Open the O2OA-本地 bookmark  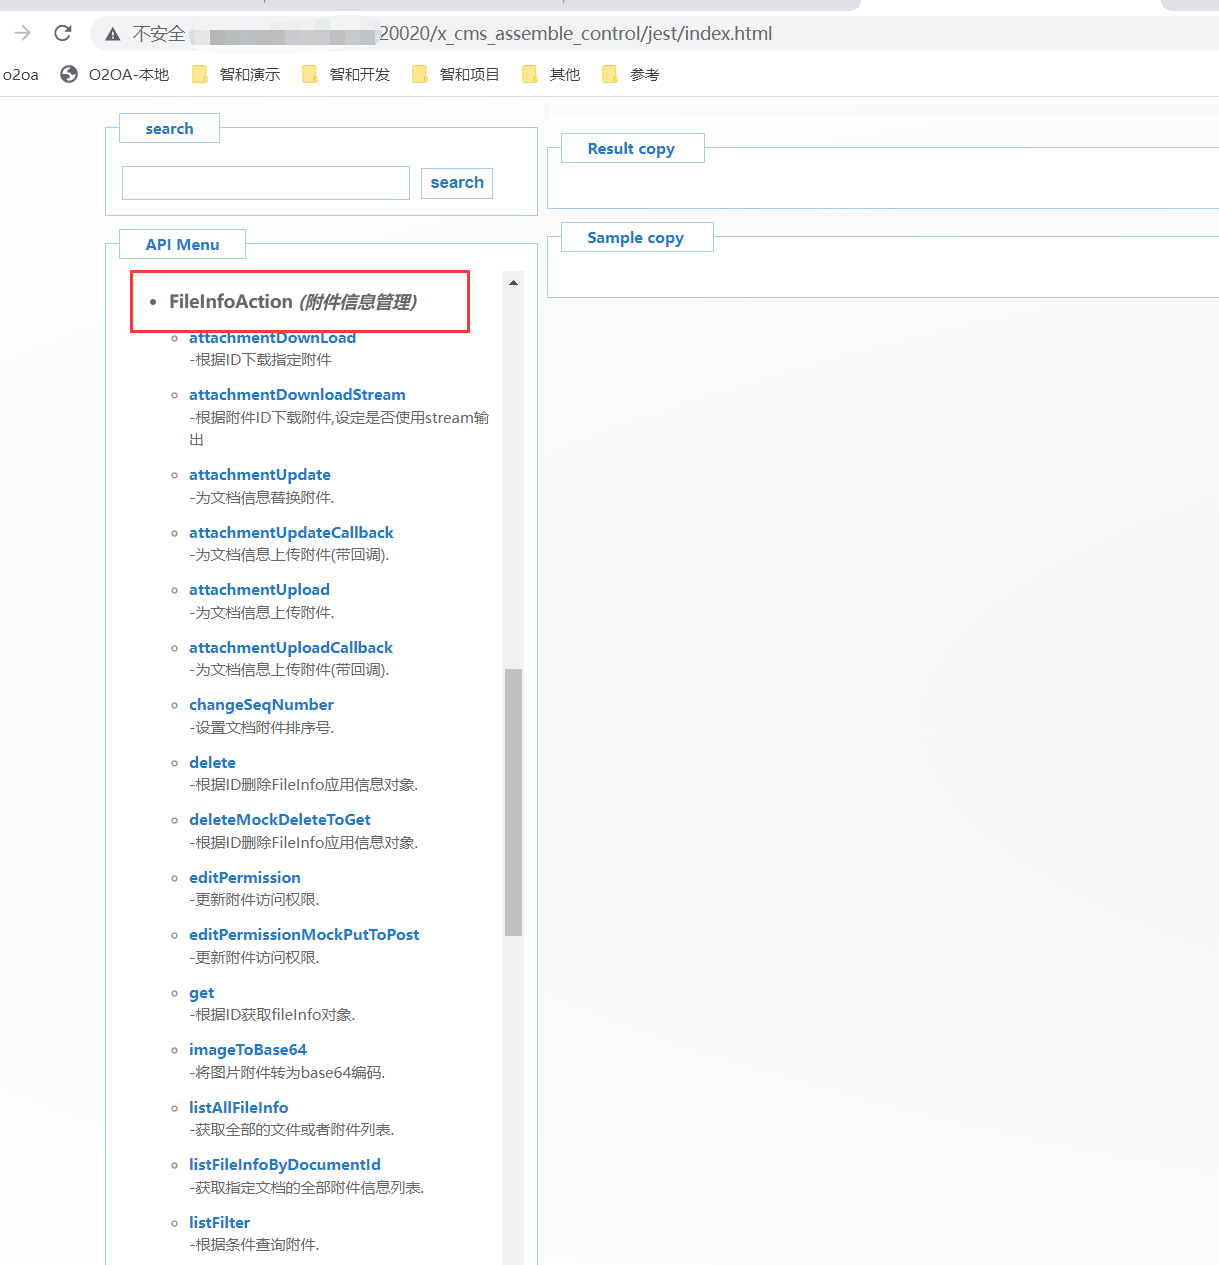click(115, 74)
